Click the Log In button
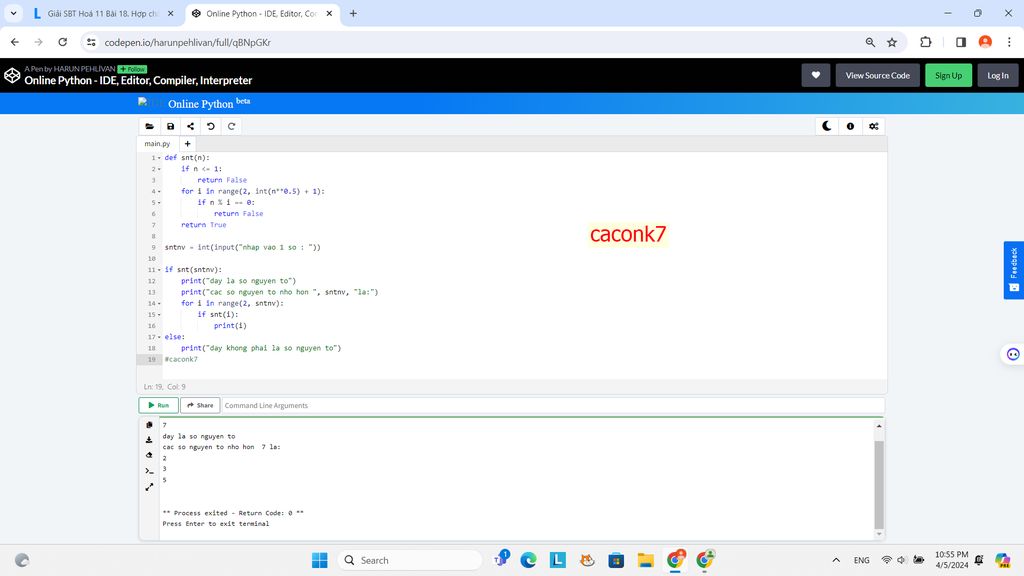This screenshot has height=576, width=1024. pyautogui.click(x=997, y=75)
